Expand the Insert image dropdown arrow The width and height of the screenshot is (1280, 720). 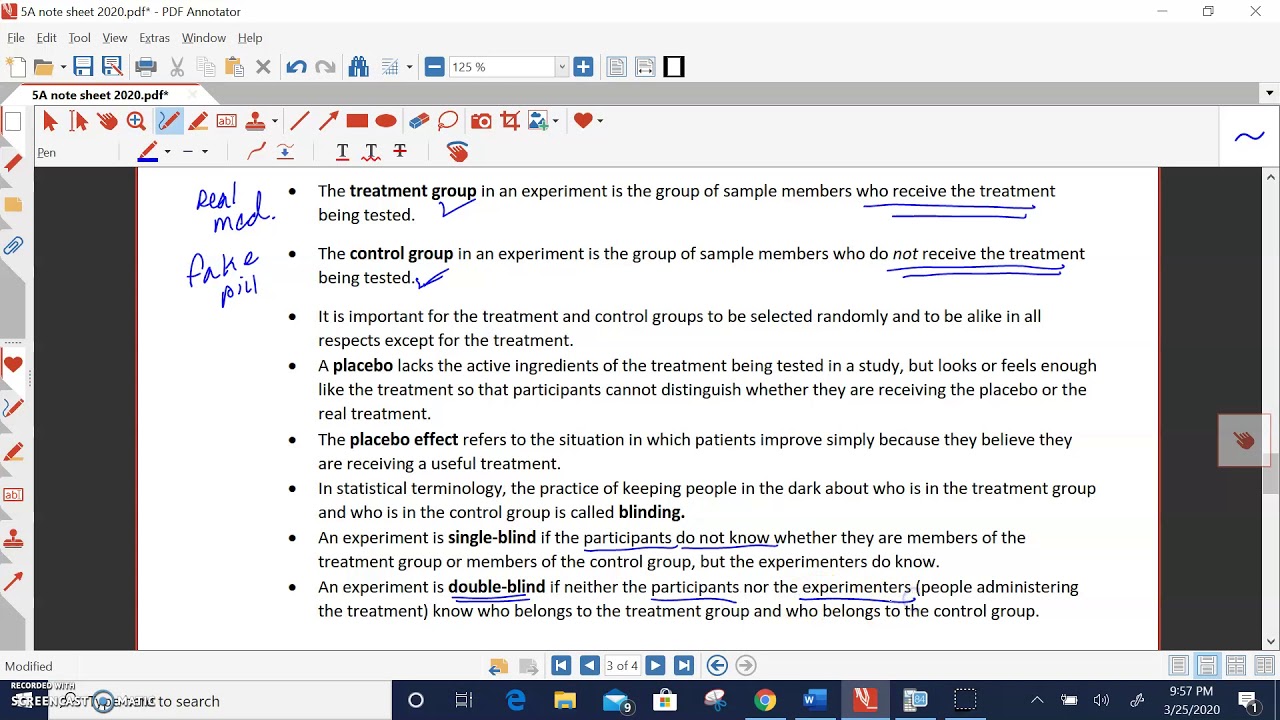click(x=555, y=121)
